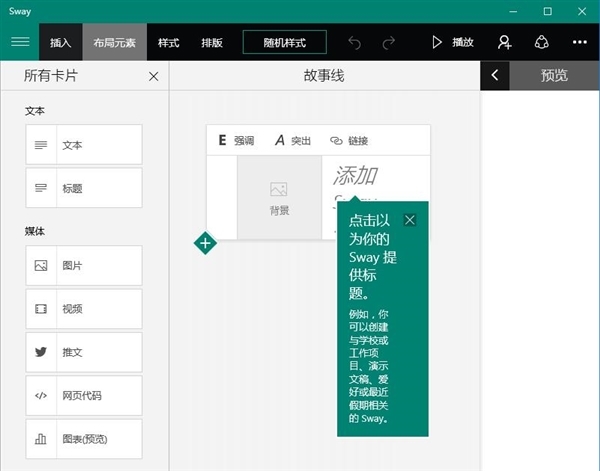Viewport: 600px width, 471px height.
Task: Insert a 推文 card
Action: click(84, 352)
